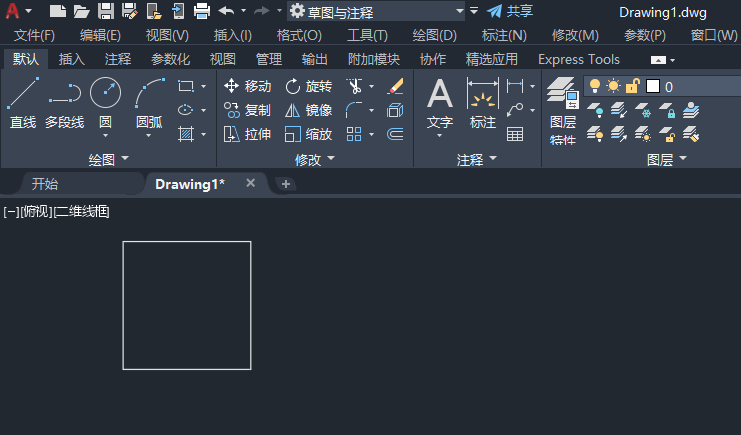Image resolution: width=741 pixels, height=435 pixels.
Task: Click the Rectangle draw icon
Action: (186, 86)
